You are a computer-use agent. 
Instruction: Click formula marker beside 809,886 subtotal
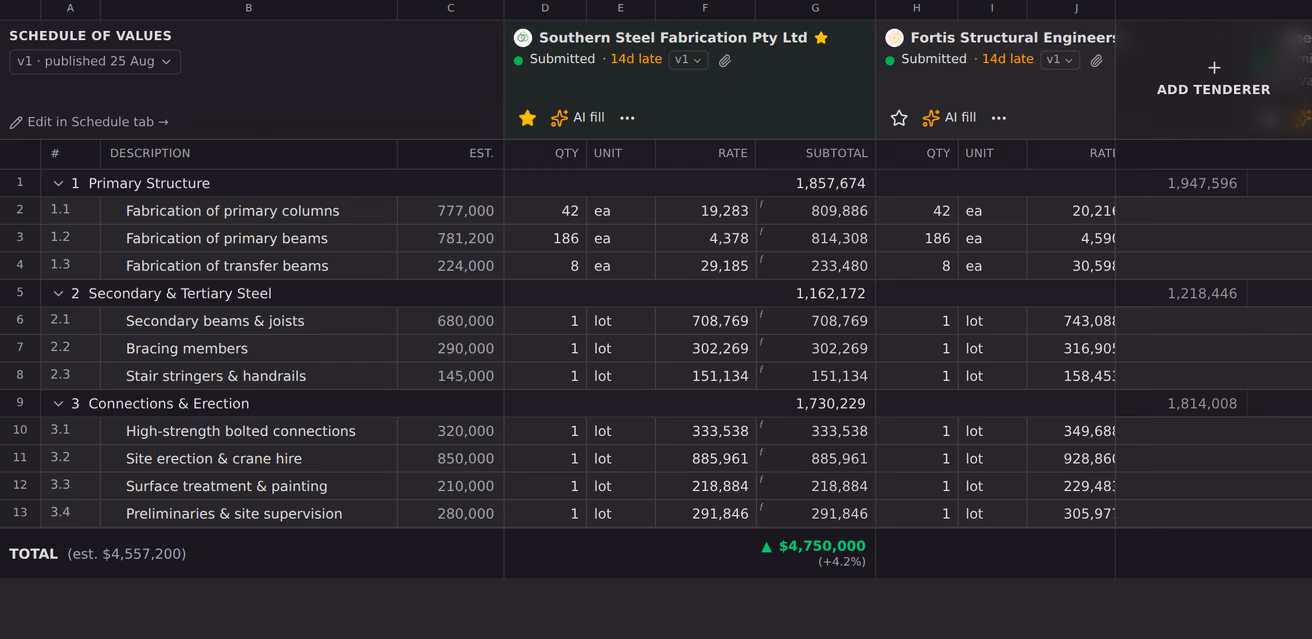[761, 204]
